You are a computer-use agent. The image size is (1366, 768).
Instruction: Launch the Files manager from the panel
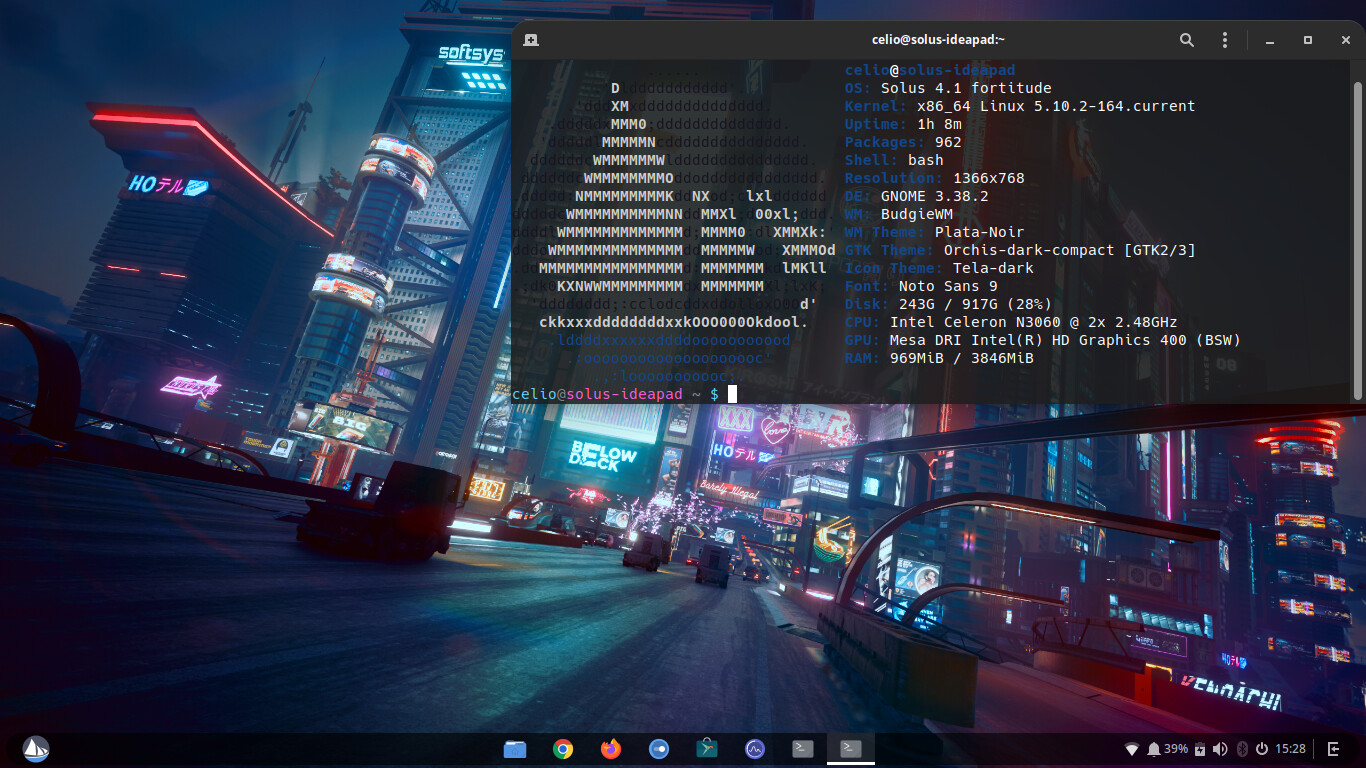[x=515, y=748]
